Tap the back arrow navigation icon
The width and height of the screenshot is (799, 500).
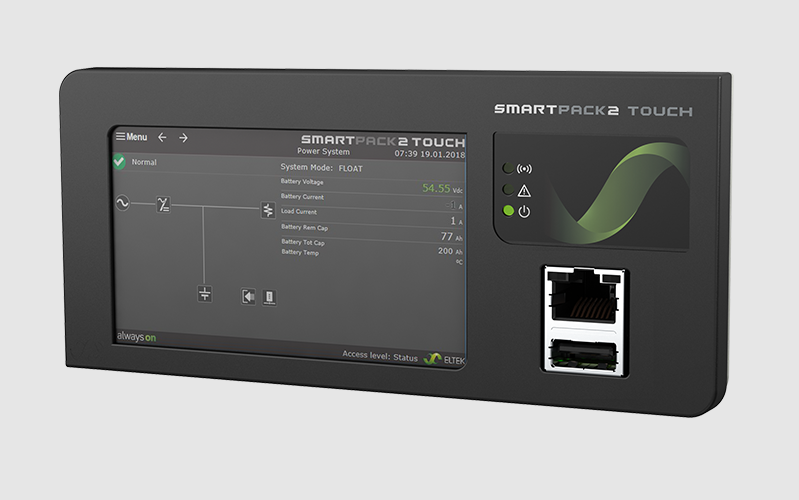point(162,137)
